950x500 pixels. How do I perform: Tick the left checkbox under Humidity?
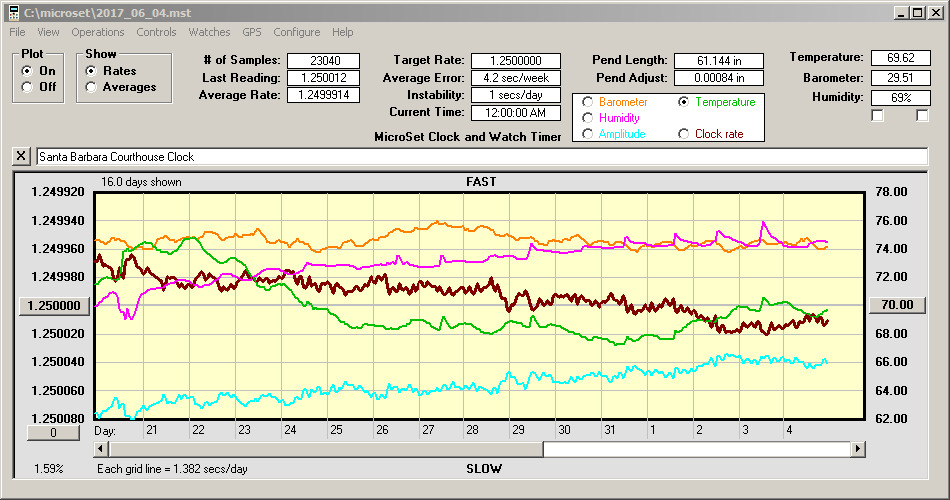(877, 116)
